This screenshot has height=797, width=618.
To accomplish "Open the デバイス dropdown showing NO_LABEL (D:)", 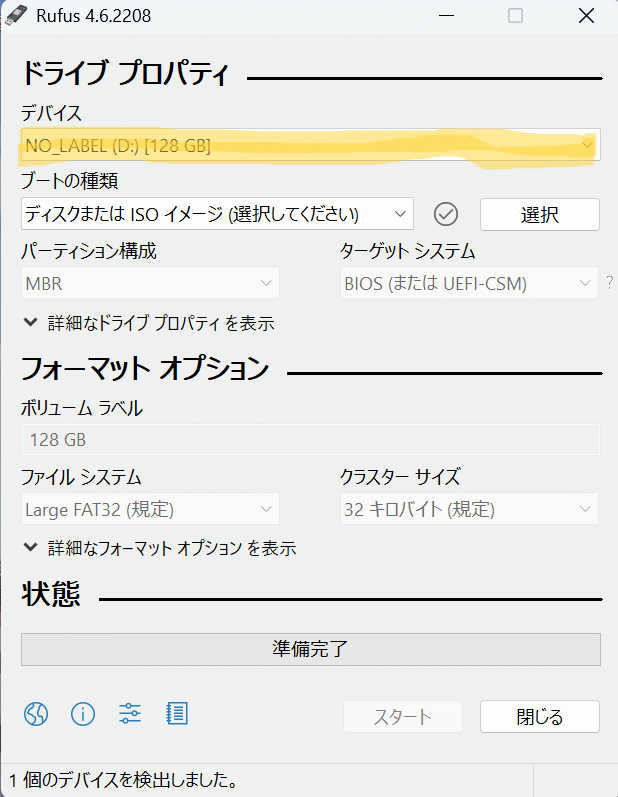I will (311, 145).
